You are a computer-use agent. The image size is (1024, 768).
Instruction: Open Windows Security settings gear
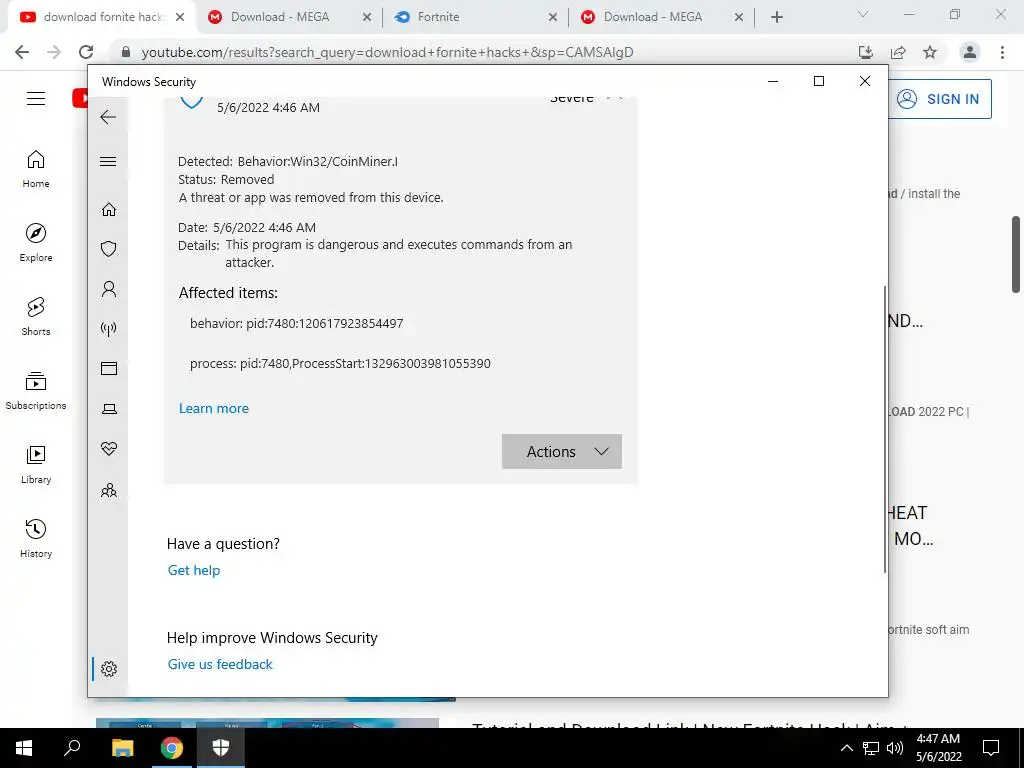[x=108, y=669]
